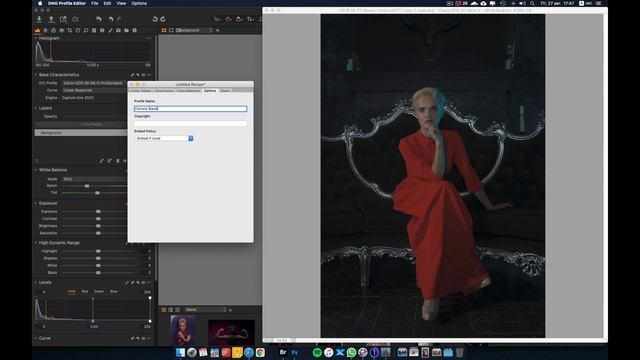
Task: Select the Red channel in Levels
Action: click(x=85, y=291)
